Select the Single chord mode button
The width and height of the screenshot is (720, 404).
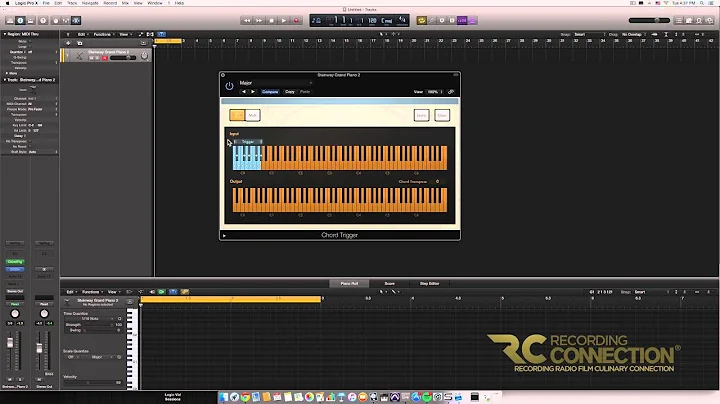(x=237, y=115)
